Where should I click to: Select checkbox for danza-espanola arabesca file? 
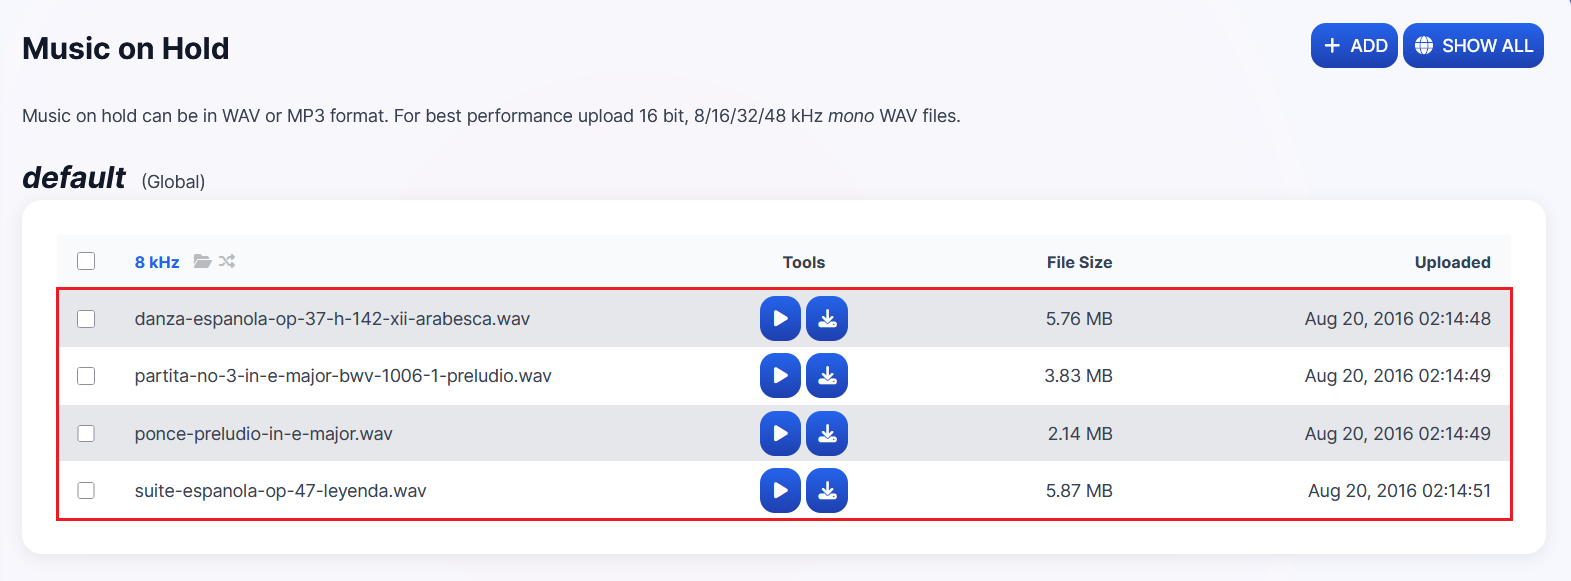point(86,319)
